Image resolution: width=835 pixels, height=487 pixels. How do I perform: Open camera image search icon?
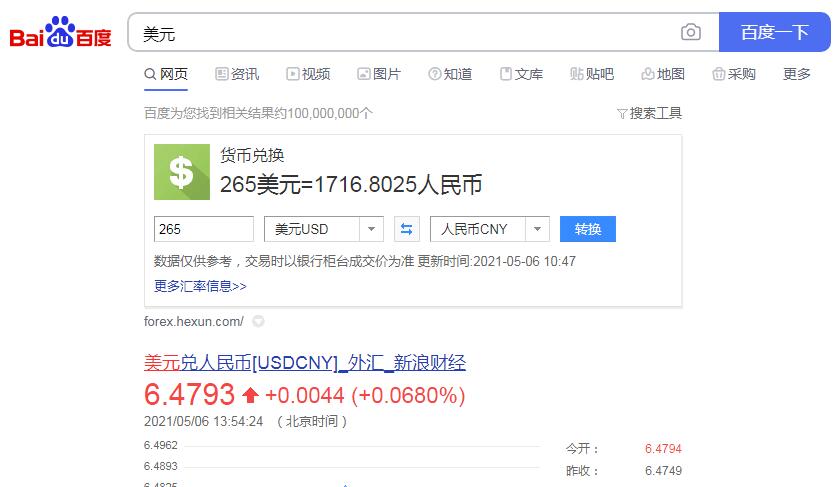point(691,32)
